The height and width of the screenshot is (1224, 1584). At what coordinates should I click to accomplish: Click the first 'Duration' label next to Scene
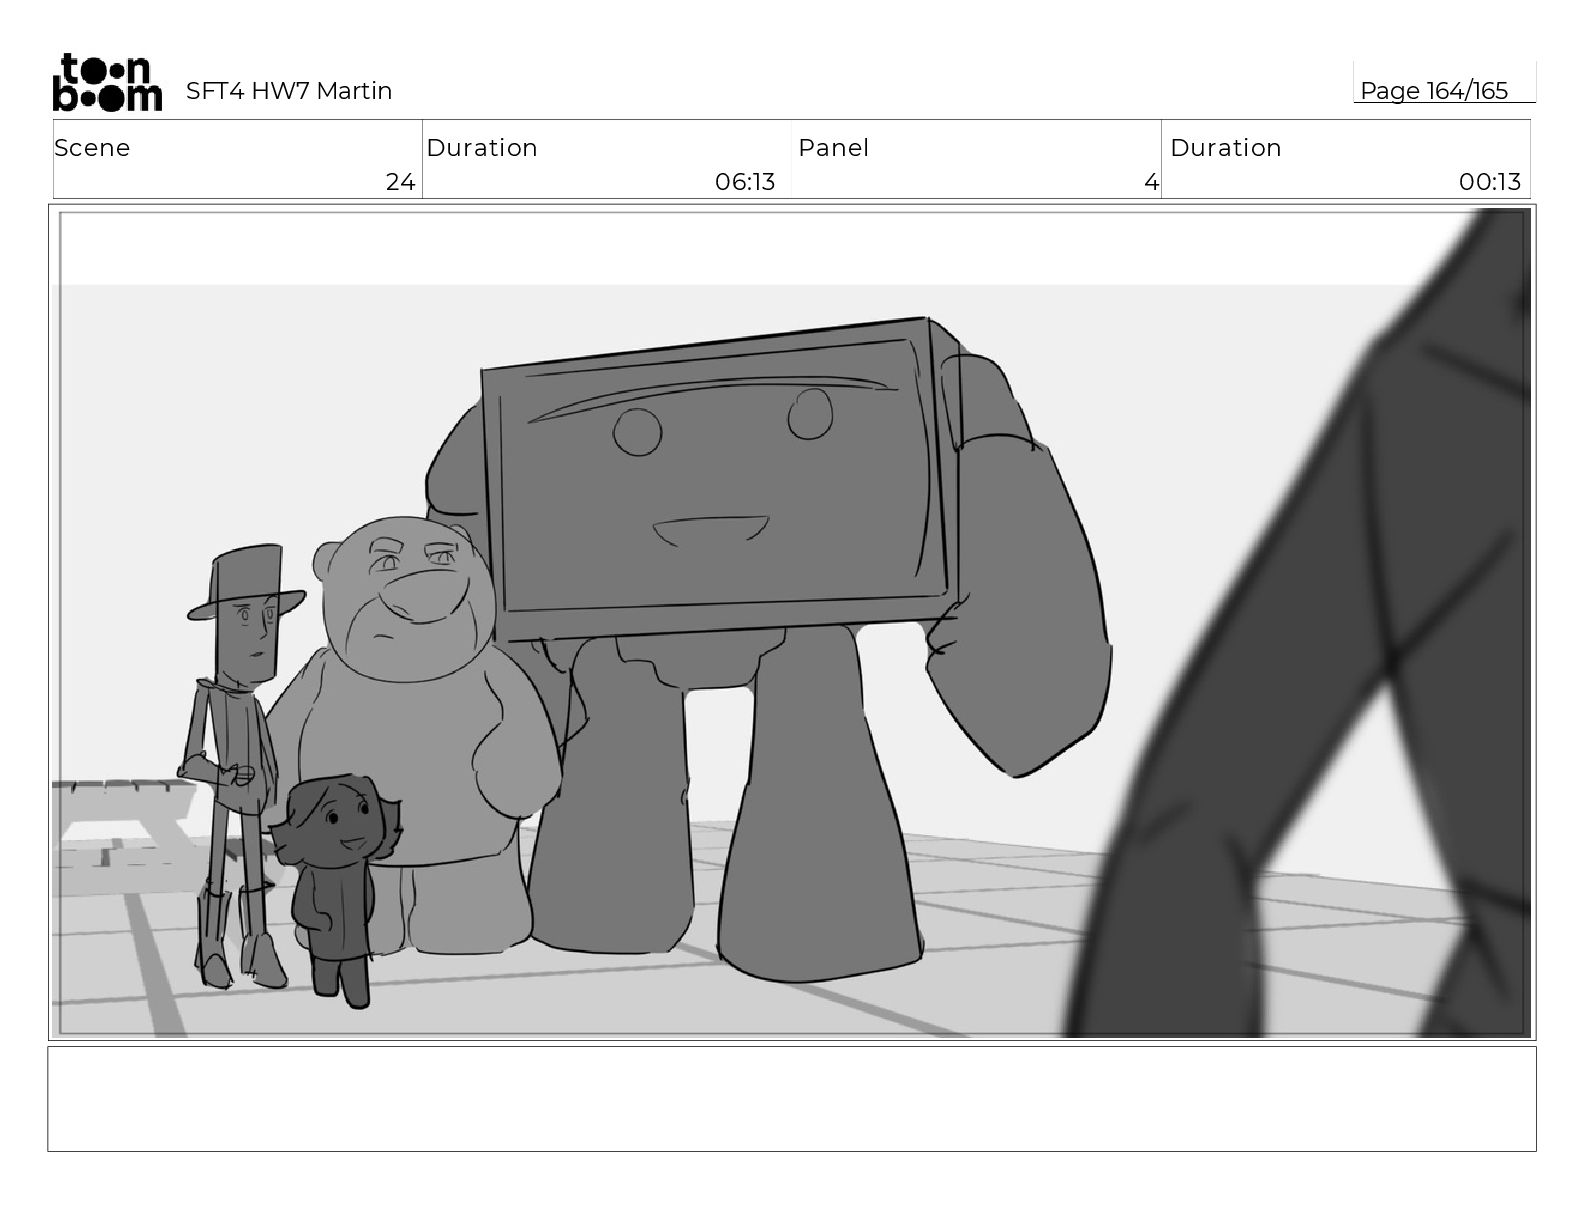[482, 148]
